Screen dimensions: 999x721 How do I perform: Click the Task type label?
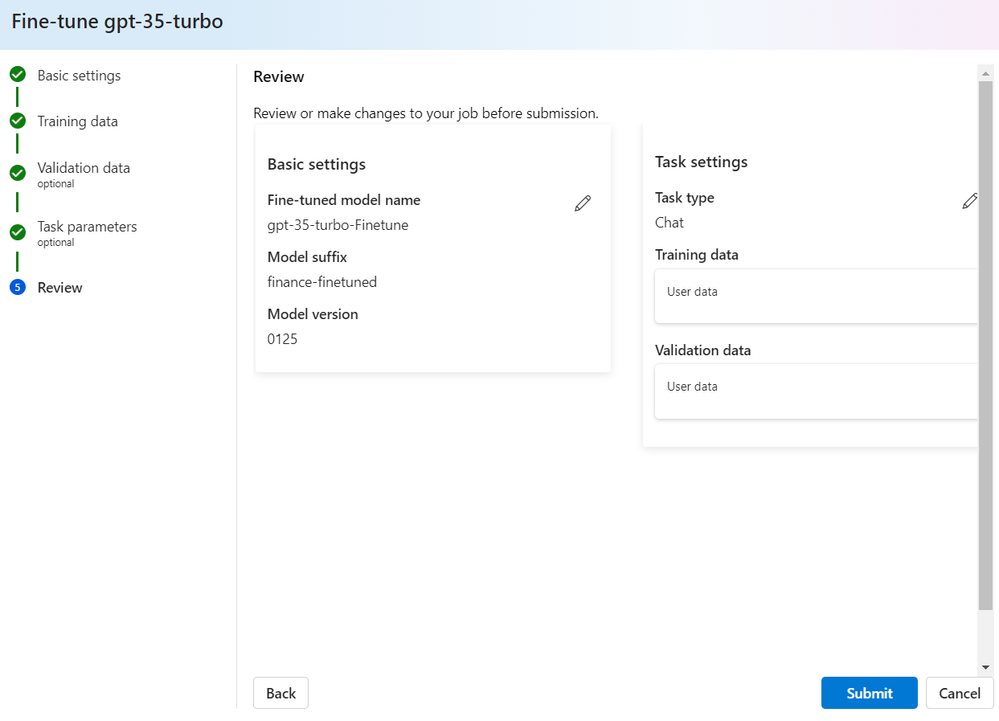click(684, 197)
